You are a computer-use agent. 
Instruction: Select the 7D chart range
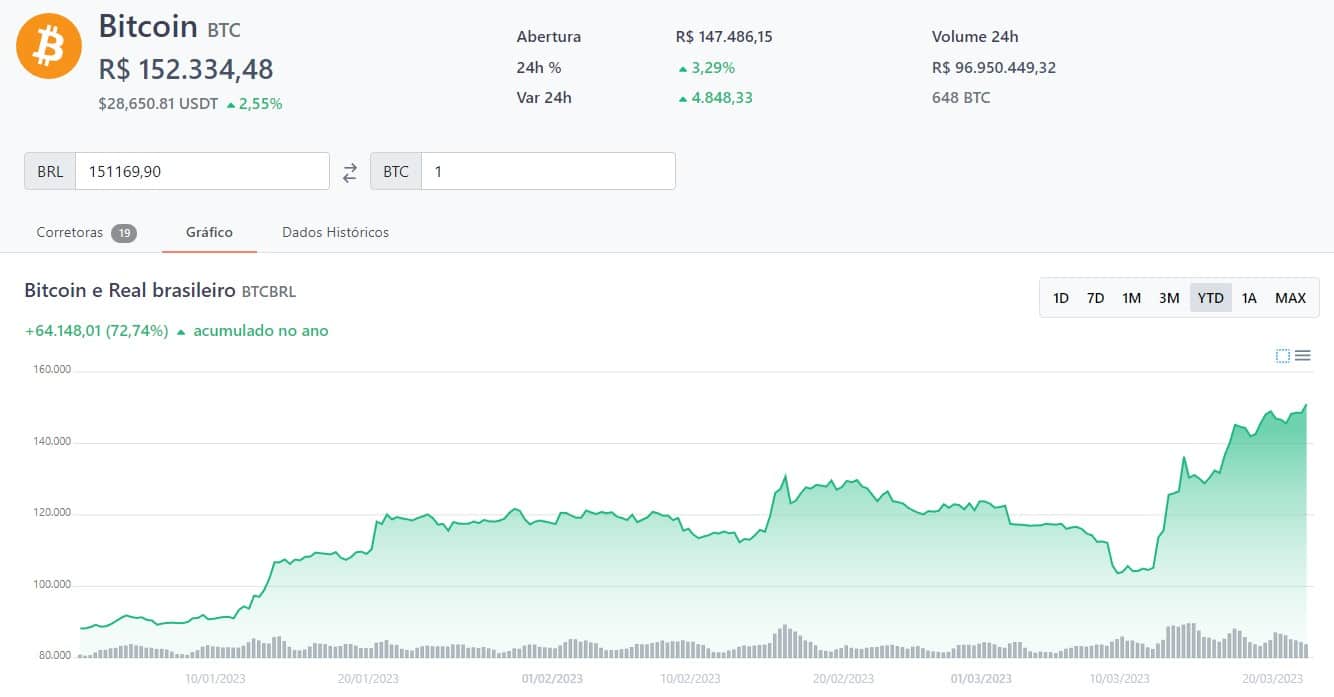pos(1095,298)
